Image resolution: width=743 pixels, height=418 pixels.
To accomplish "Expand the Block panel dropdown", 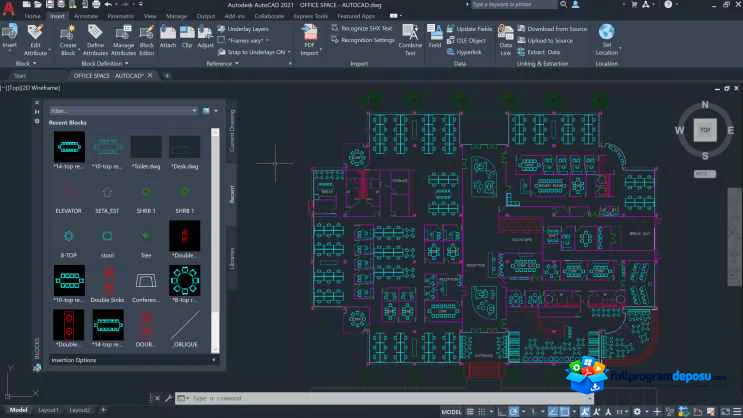I will [x=26, y=64].
